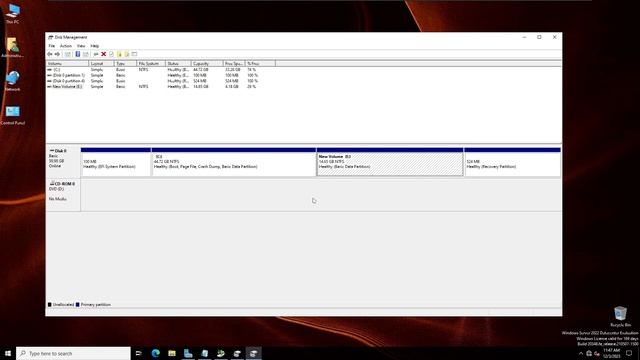Select the 524 MB Recovery Partition block
The width and height of the screenshot is (640, 360).
(512, 162)
